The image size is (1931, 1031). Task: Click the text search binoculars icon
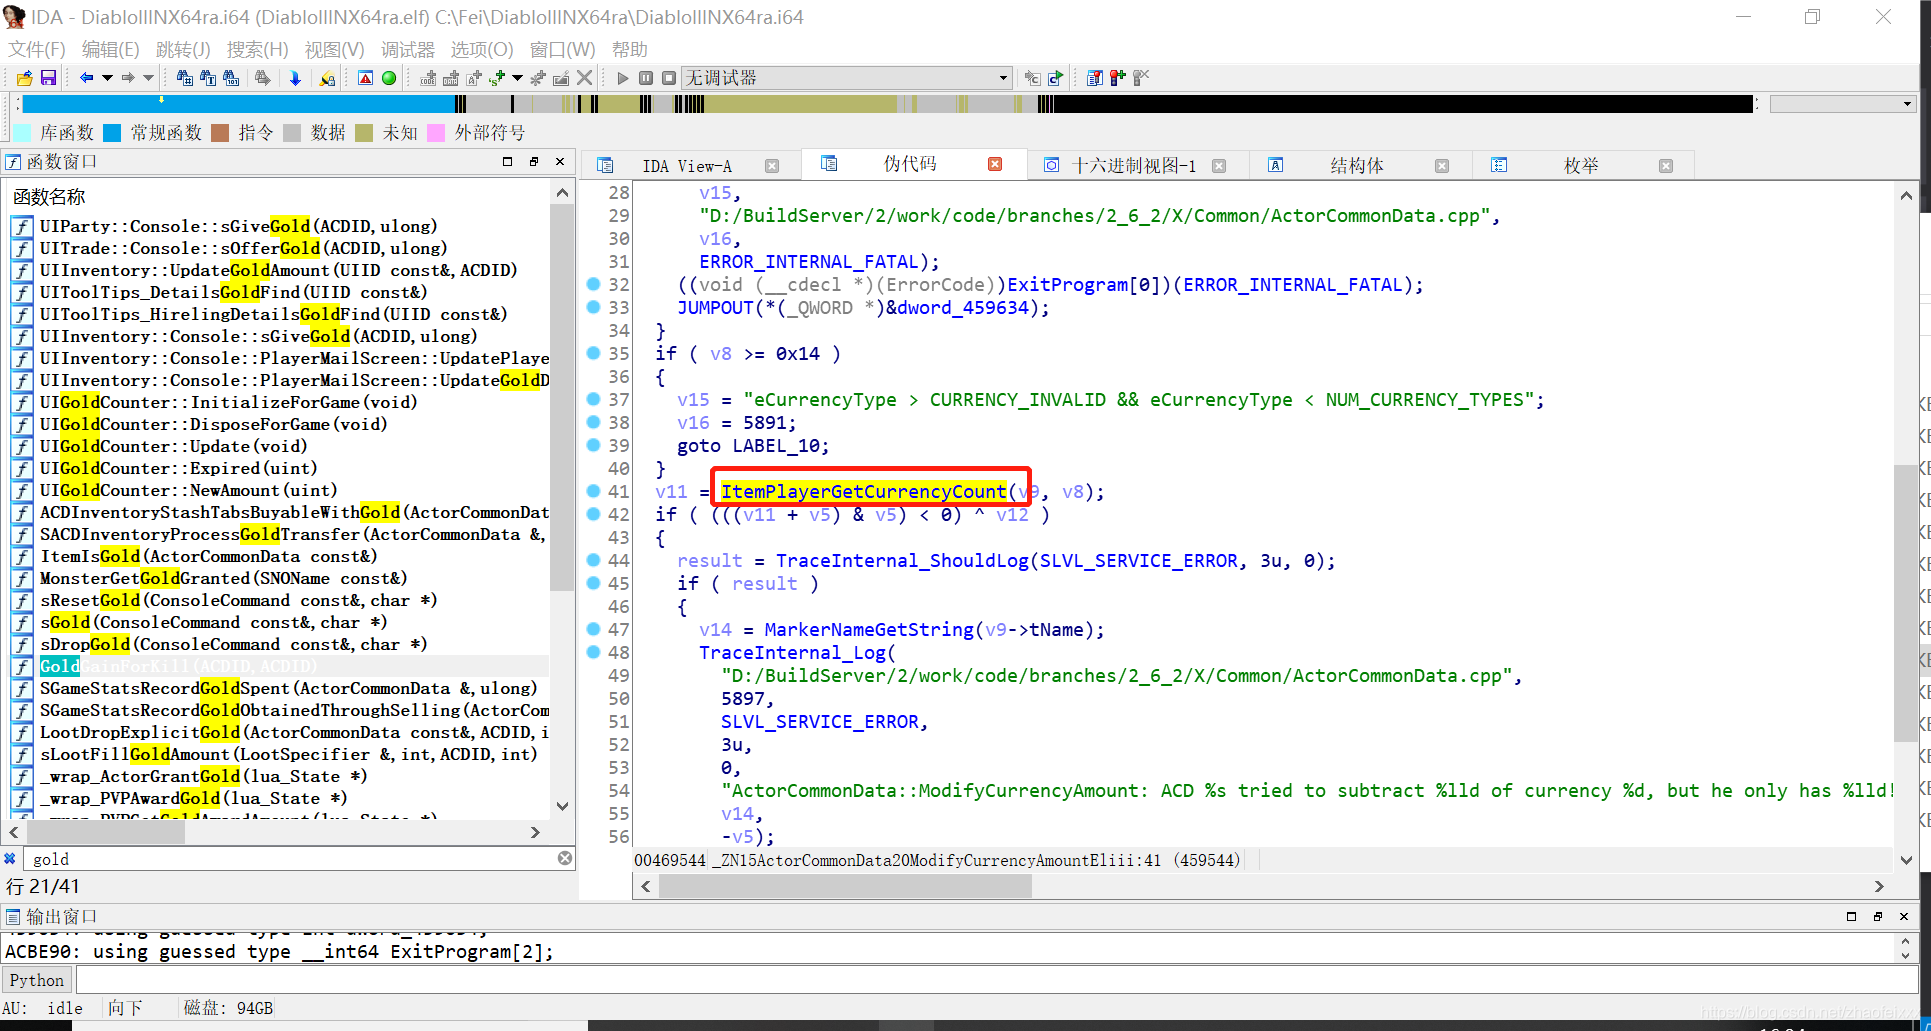click(x=208, y=78)
